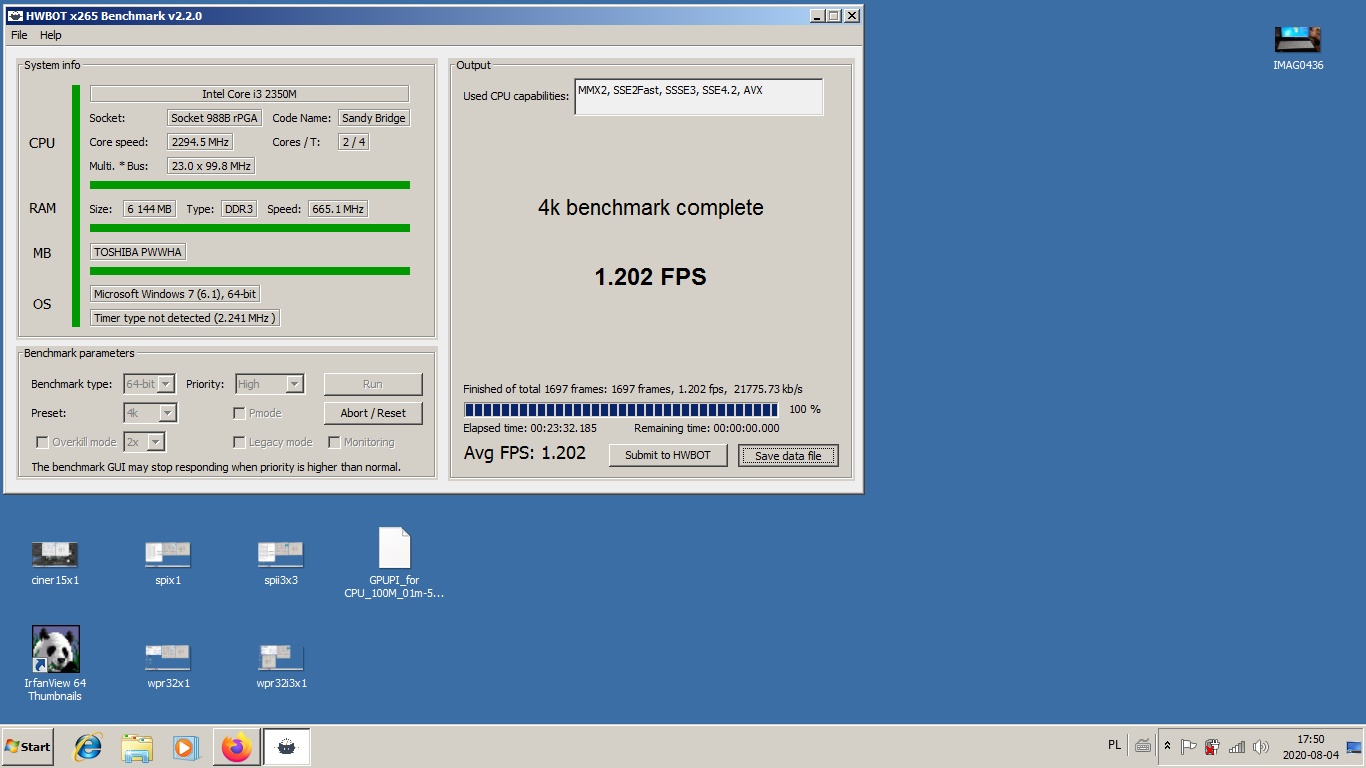Click the PL language indicator

[1115, 745]
